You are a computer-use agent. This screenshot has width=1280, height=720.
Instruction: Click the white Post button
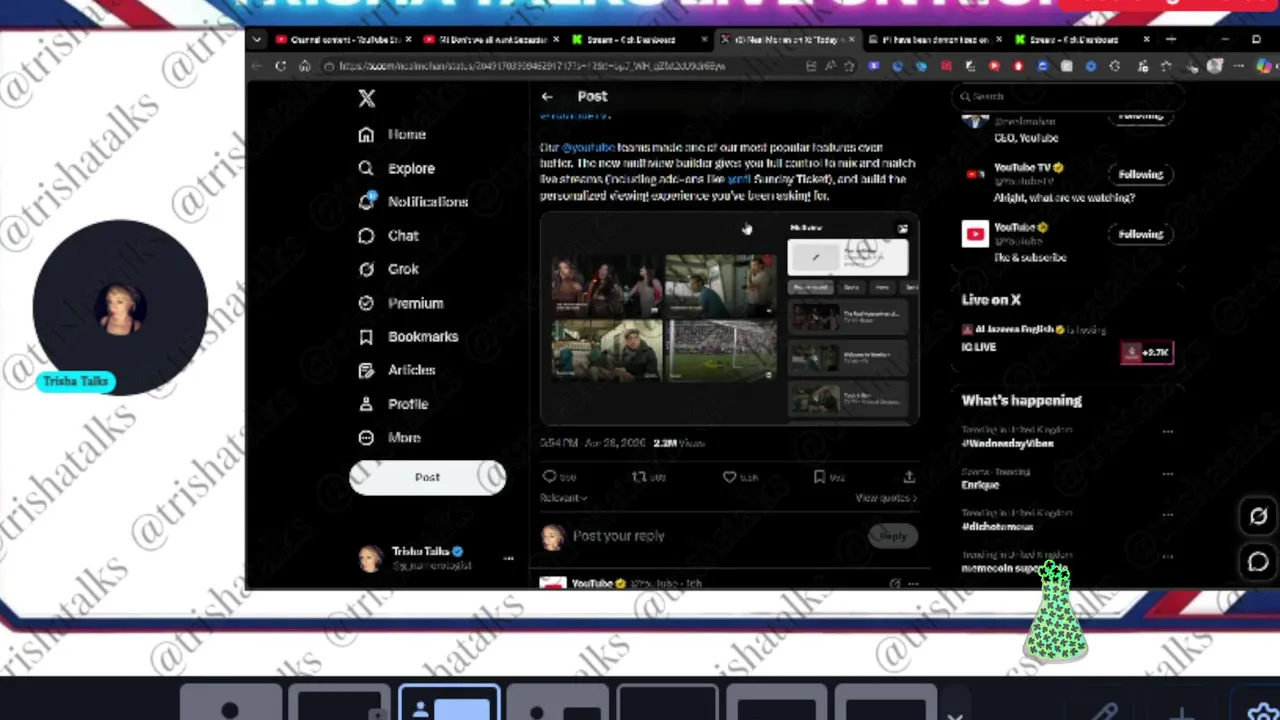(427, 477)
